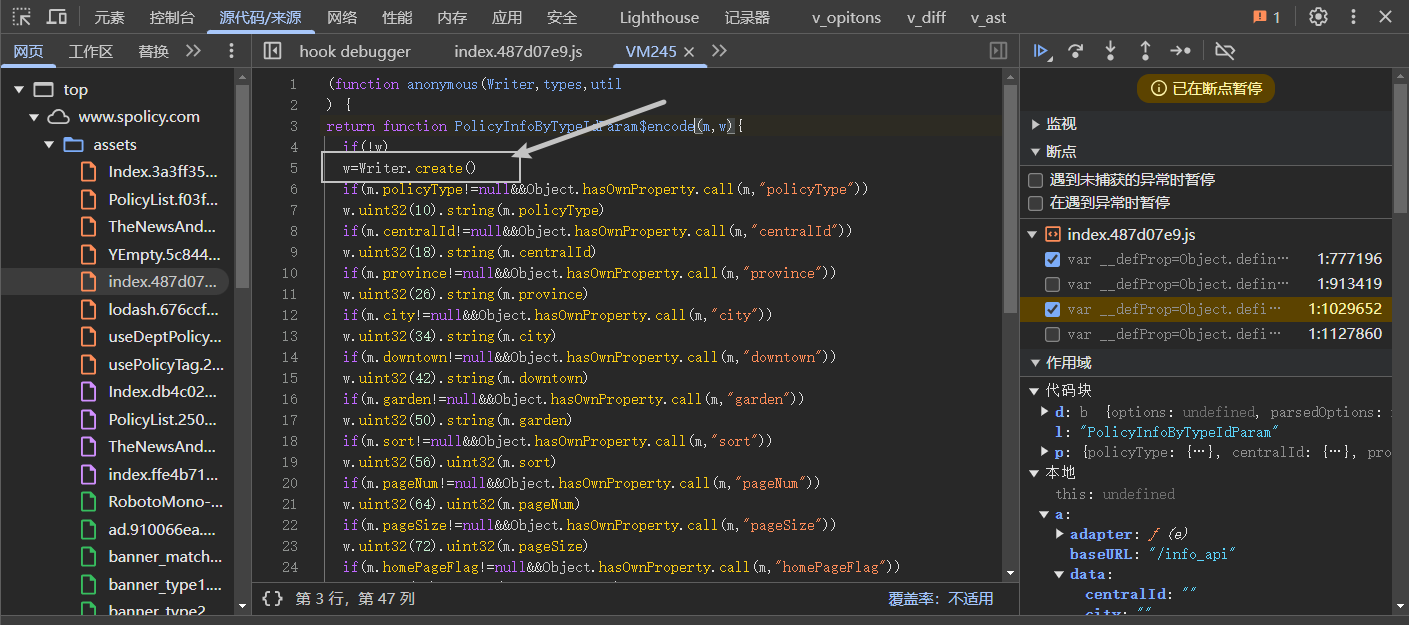1409x625 pixels.
Task: Resume script execution
Action: tap(1041, 51)
